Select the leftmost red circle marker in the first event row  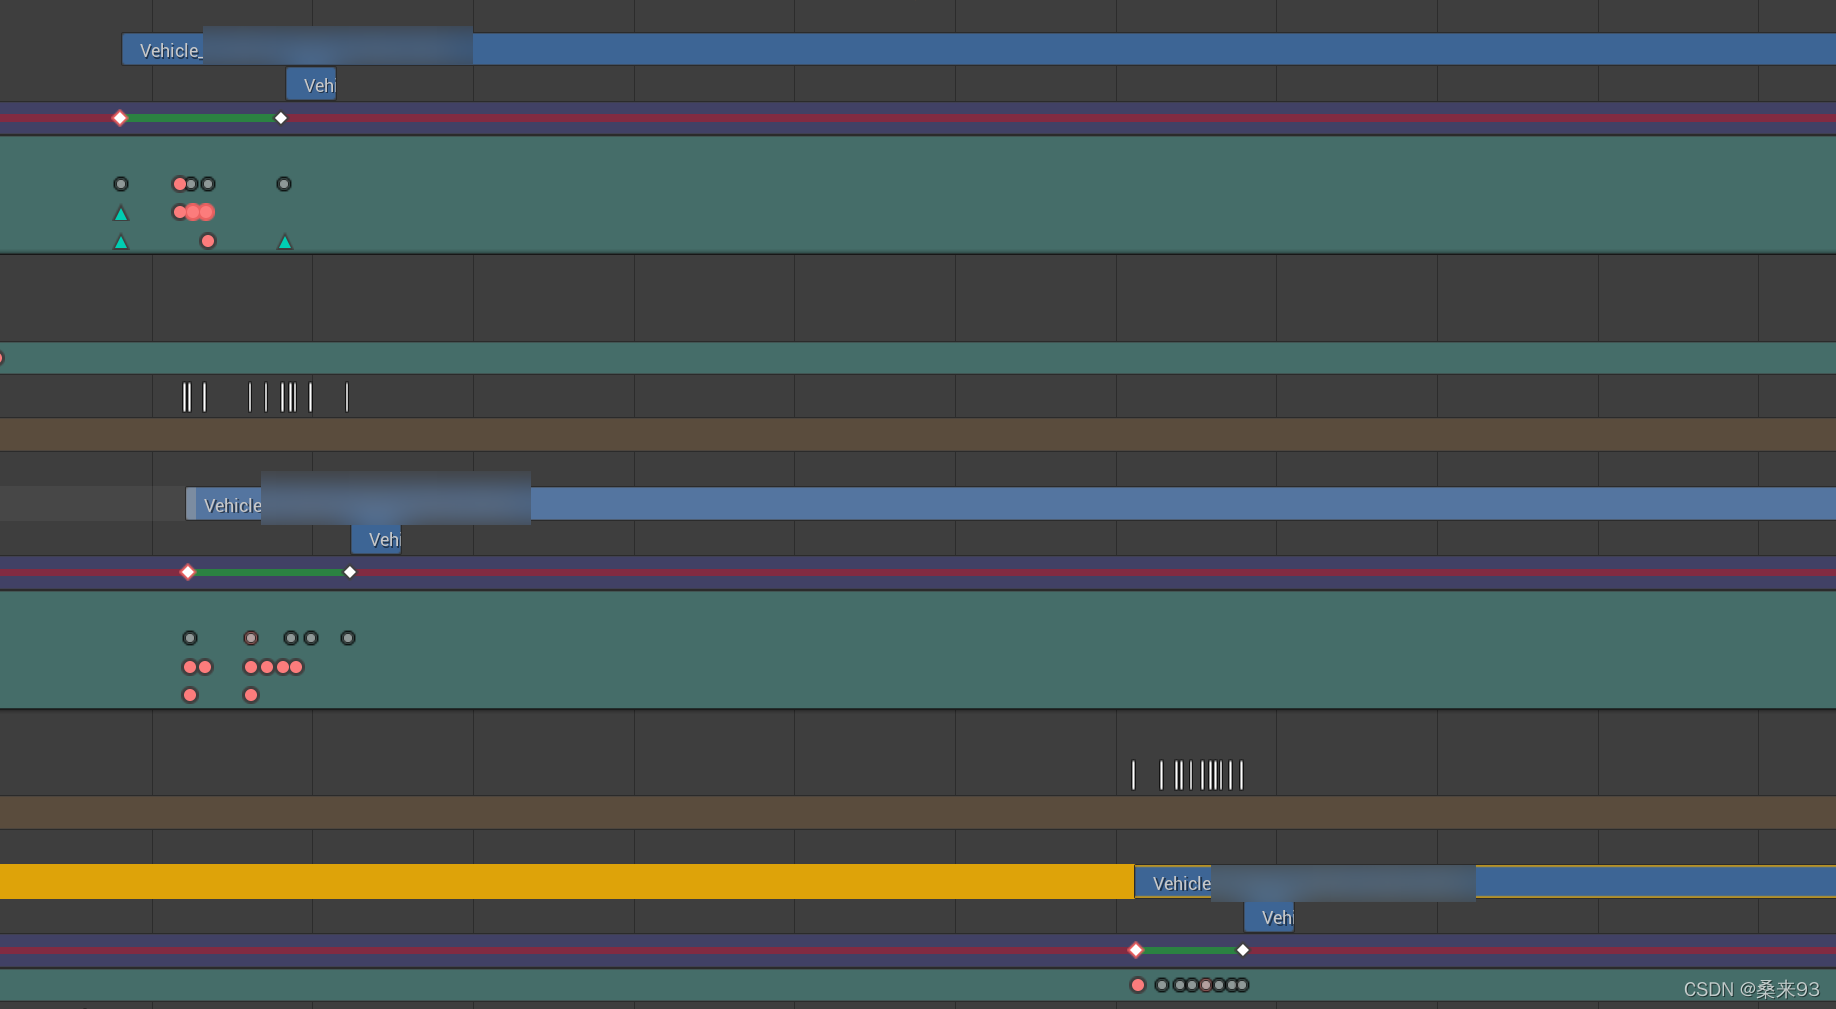click(179, 184)
